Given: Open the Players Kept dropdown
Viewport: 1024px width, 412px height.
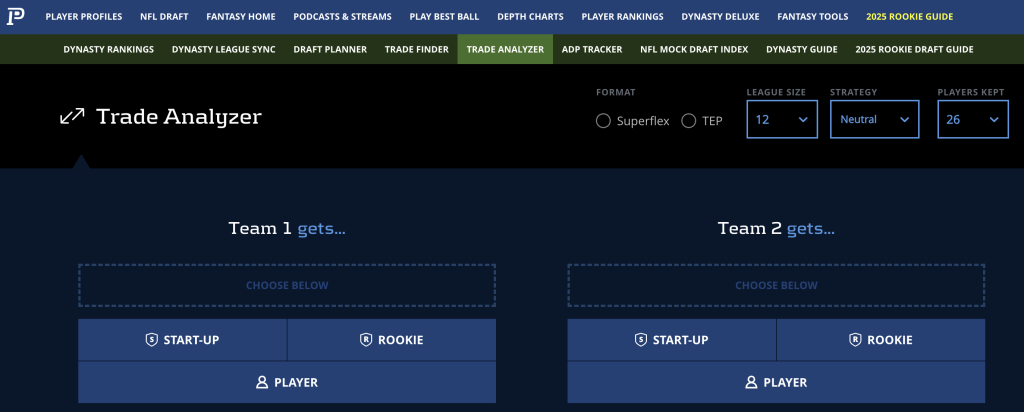Looking at the screenshot, I should [x=972, y=120].
